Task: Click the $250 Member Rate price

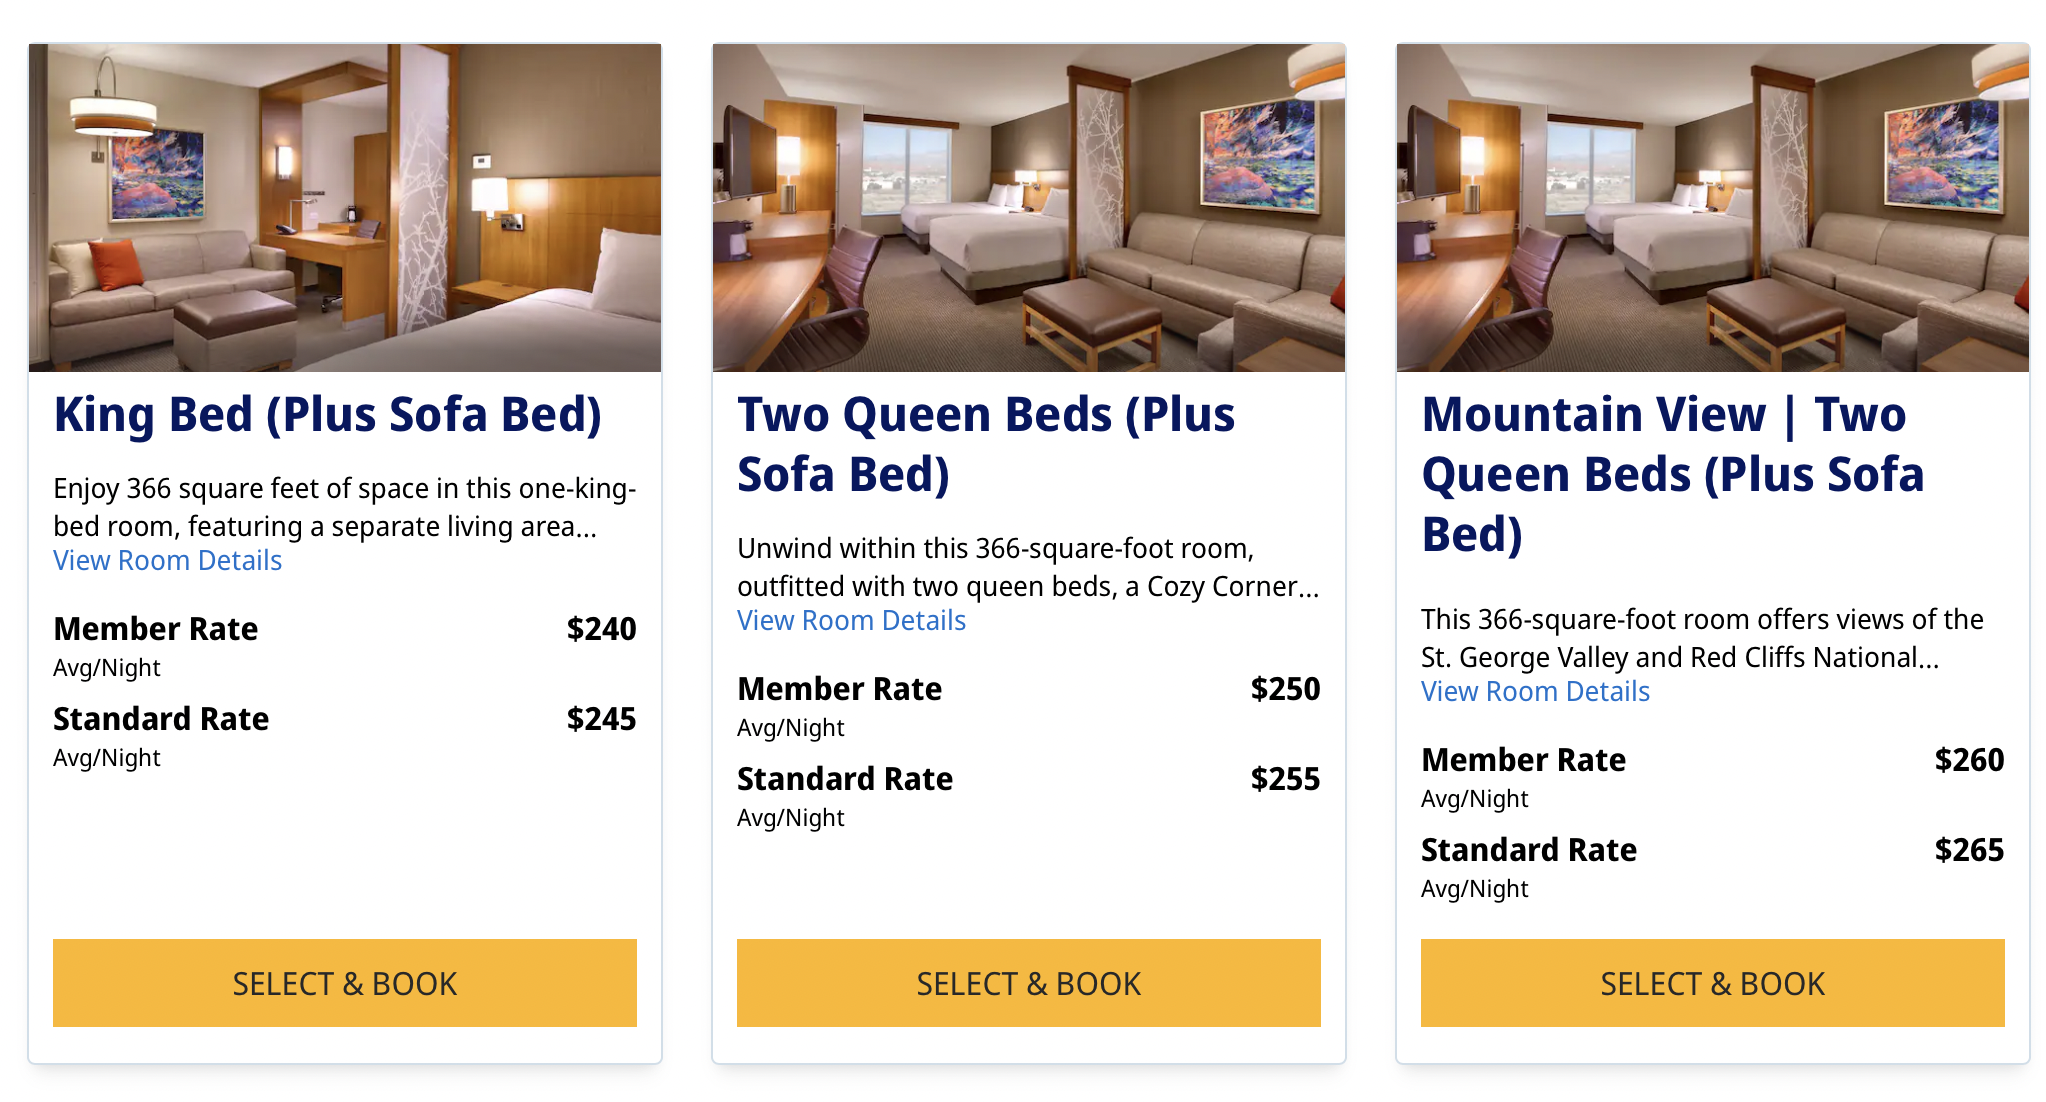Action: pos(1285,689)
